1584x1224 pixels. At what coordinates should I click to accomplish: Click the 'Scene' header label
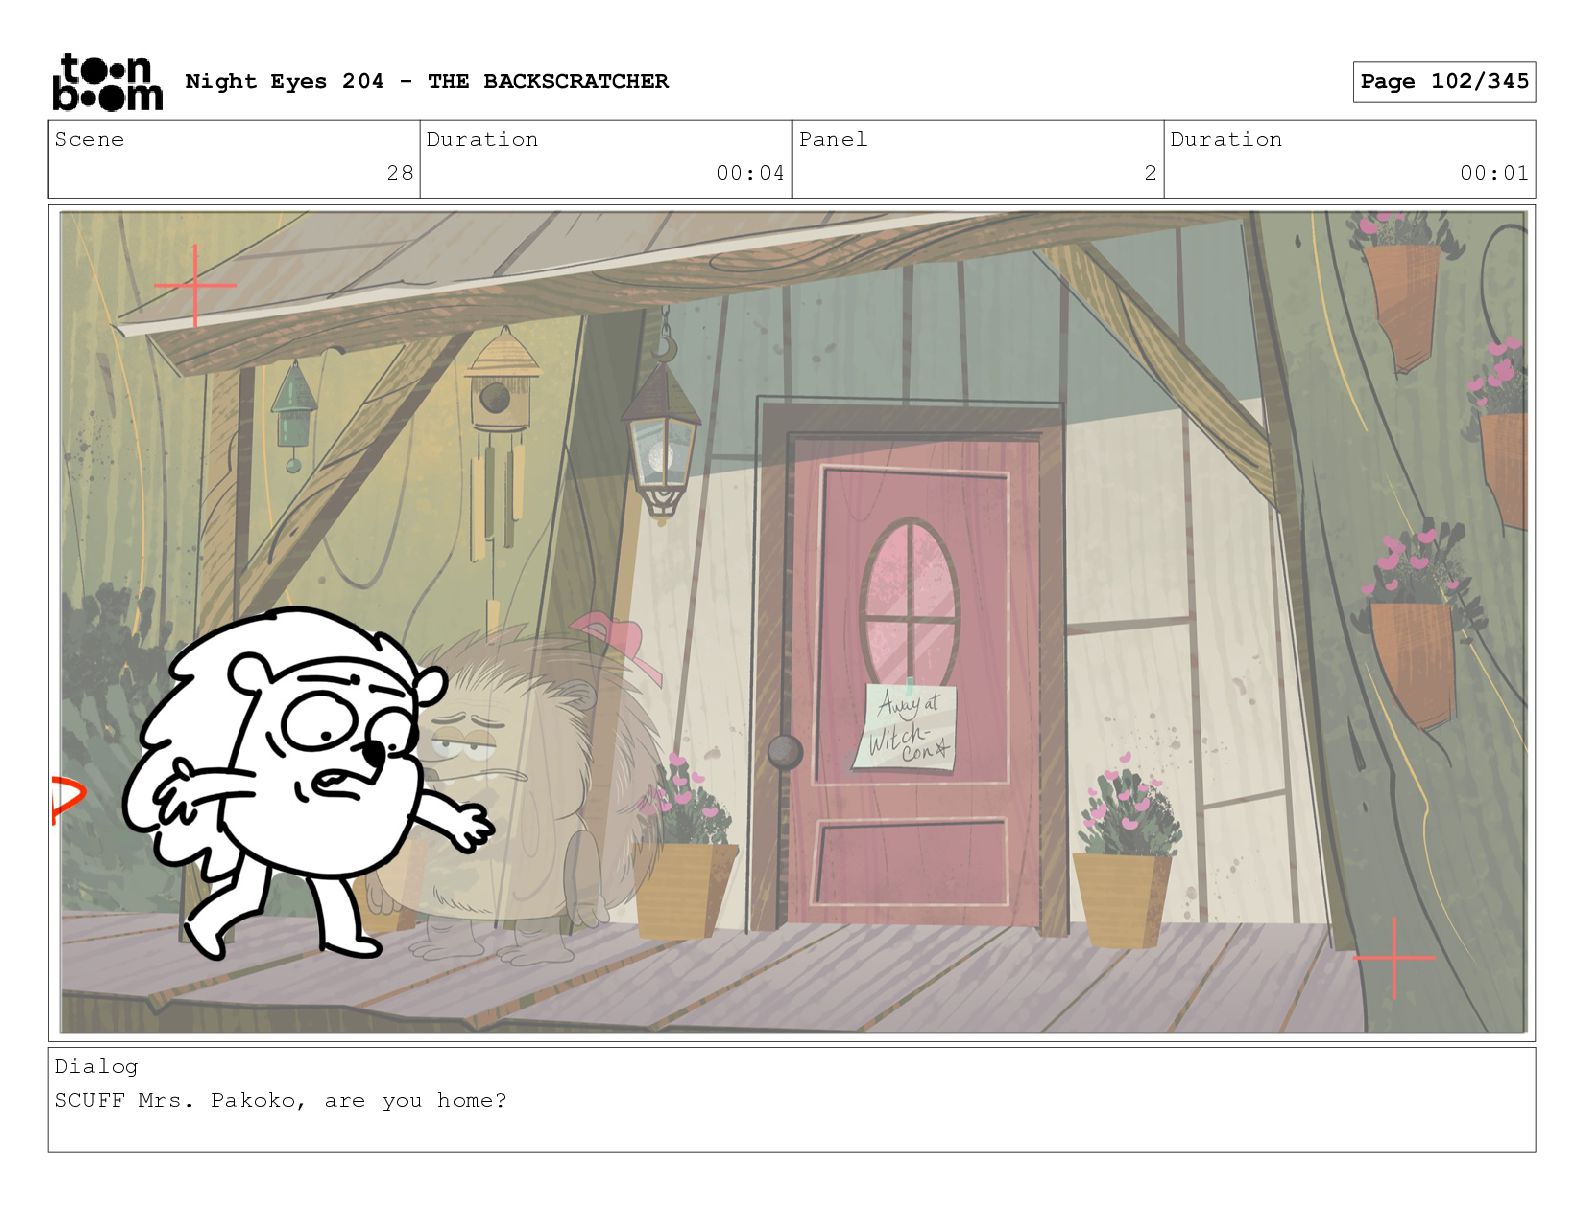tap(89, 139)
